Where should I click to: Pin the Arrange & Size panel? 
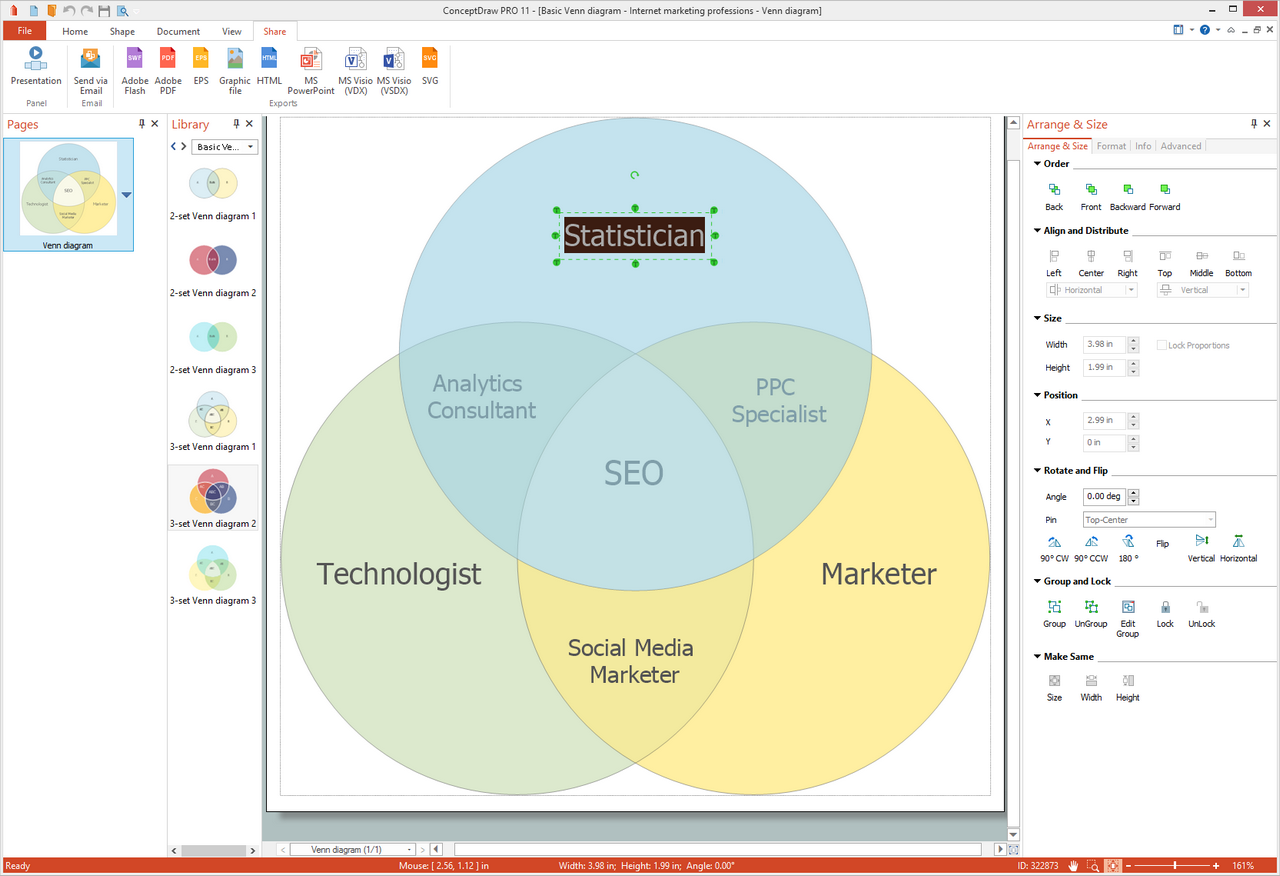click(1254, 124)
